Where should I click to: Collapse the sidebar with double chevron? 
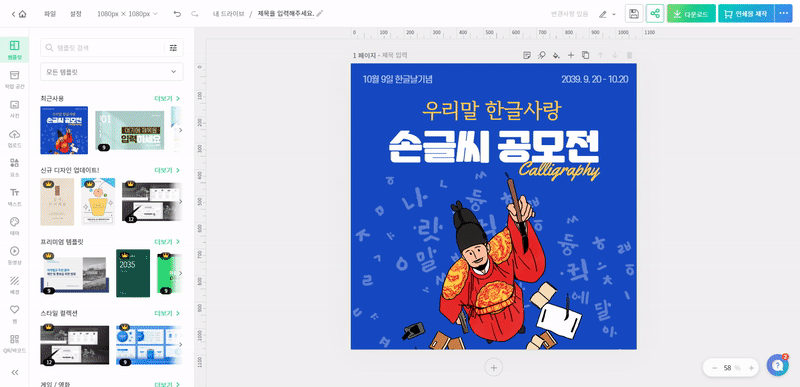click(x=15, y=372)
